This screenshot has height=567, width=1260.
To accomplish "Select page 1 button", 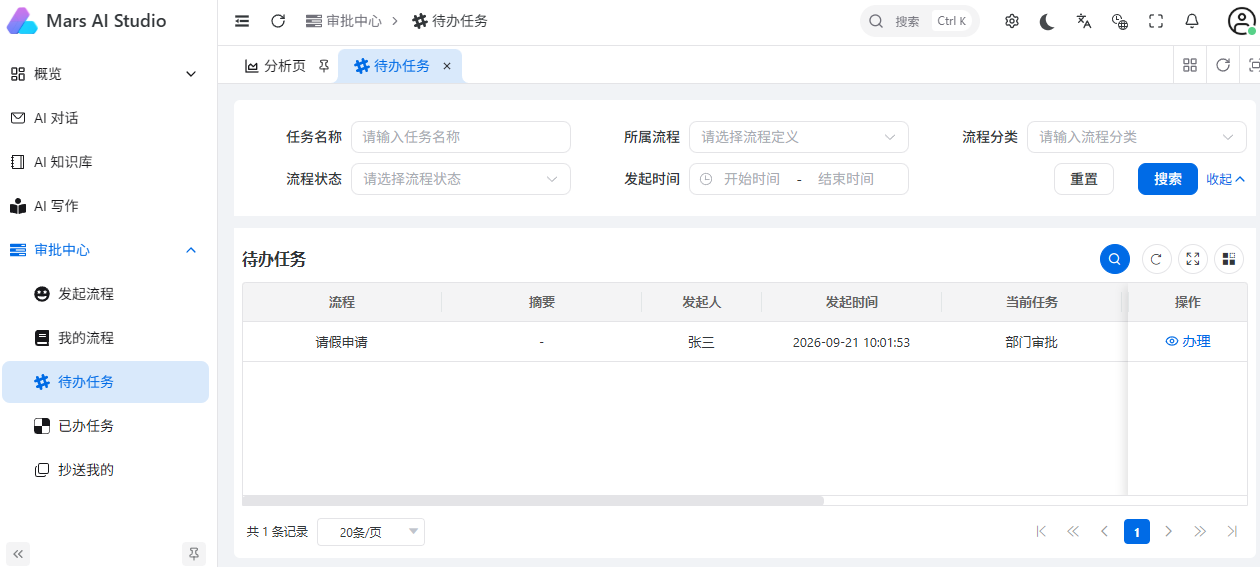I will tap(1137, 532).
